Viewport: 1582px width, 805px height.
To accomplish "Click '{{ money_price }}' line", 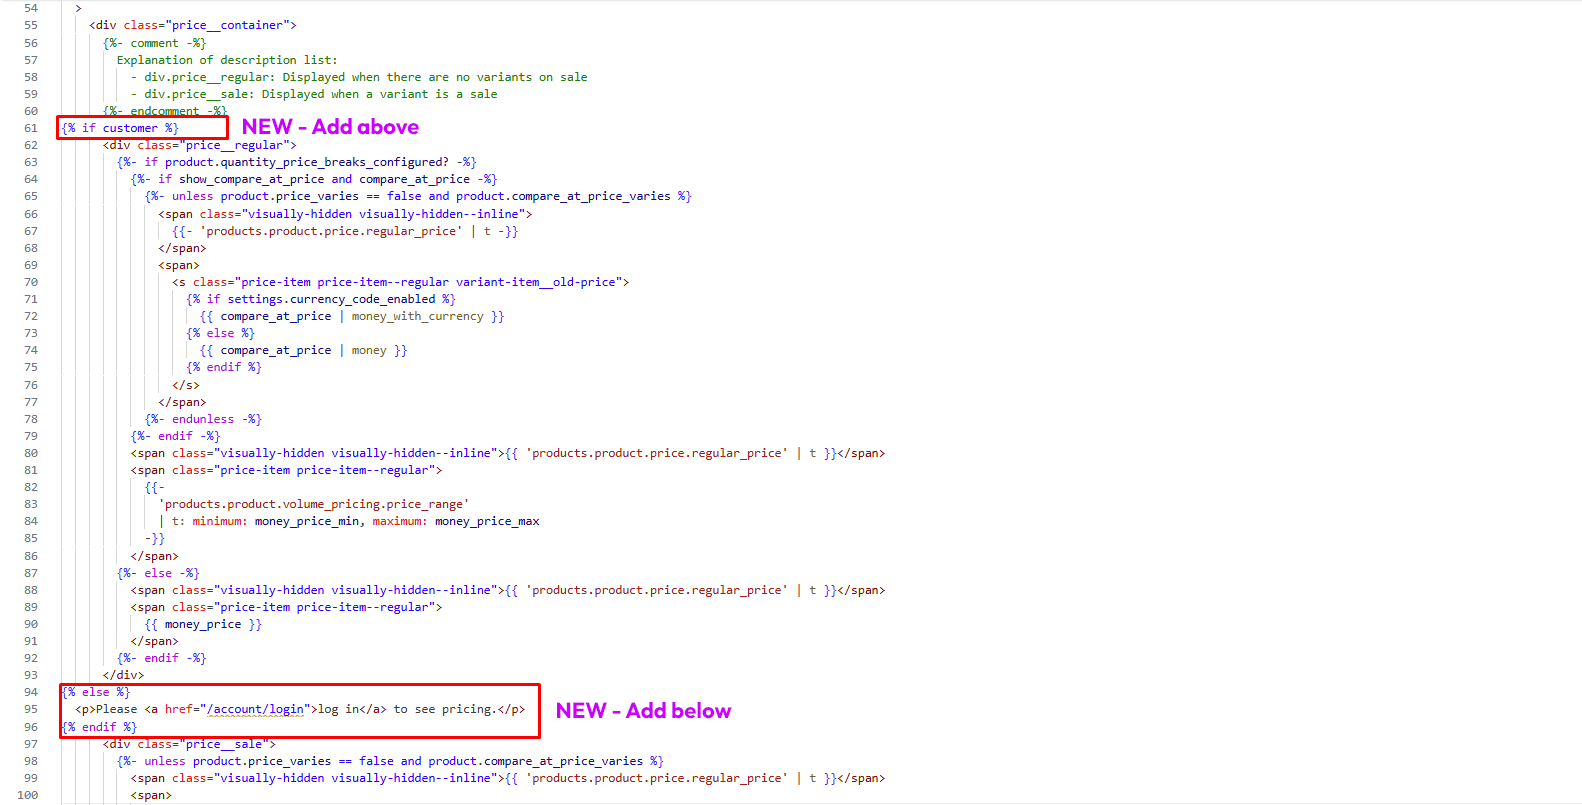I will point(203,624).
